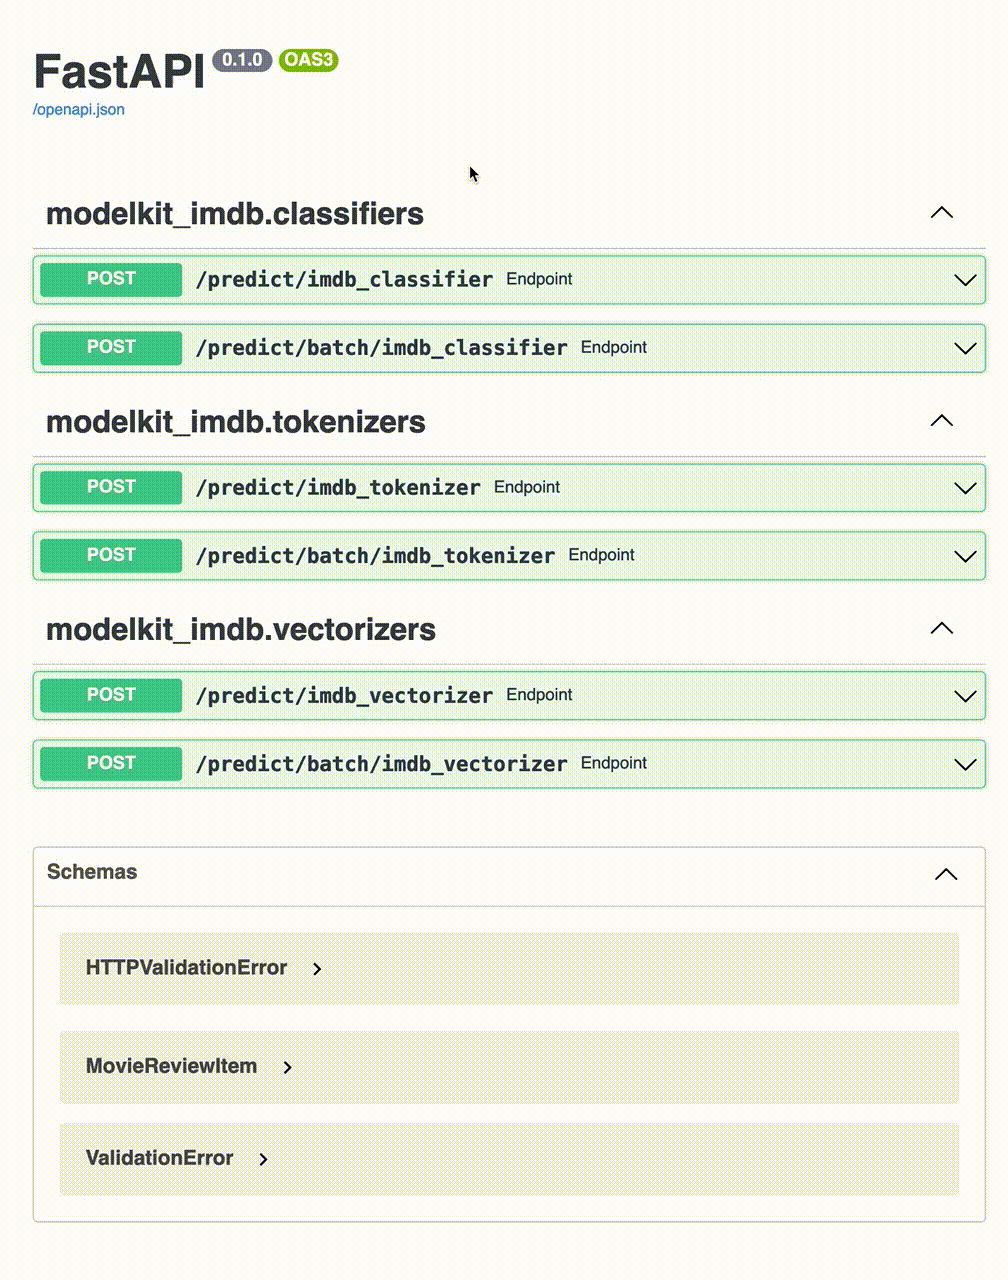Click the OAS3 version badge

(308, 60)
